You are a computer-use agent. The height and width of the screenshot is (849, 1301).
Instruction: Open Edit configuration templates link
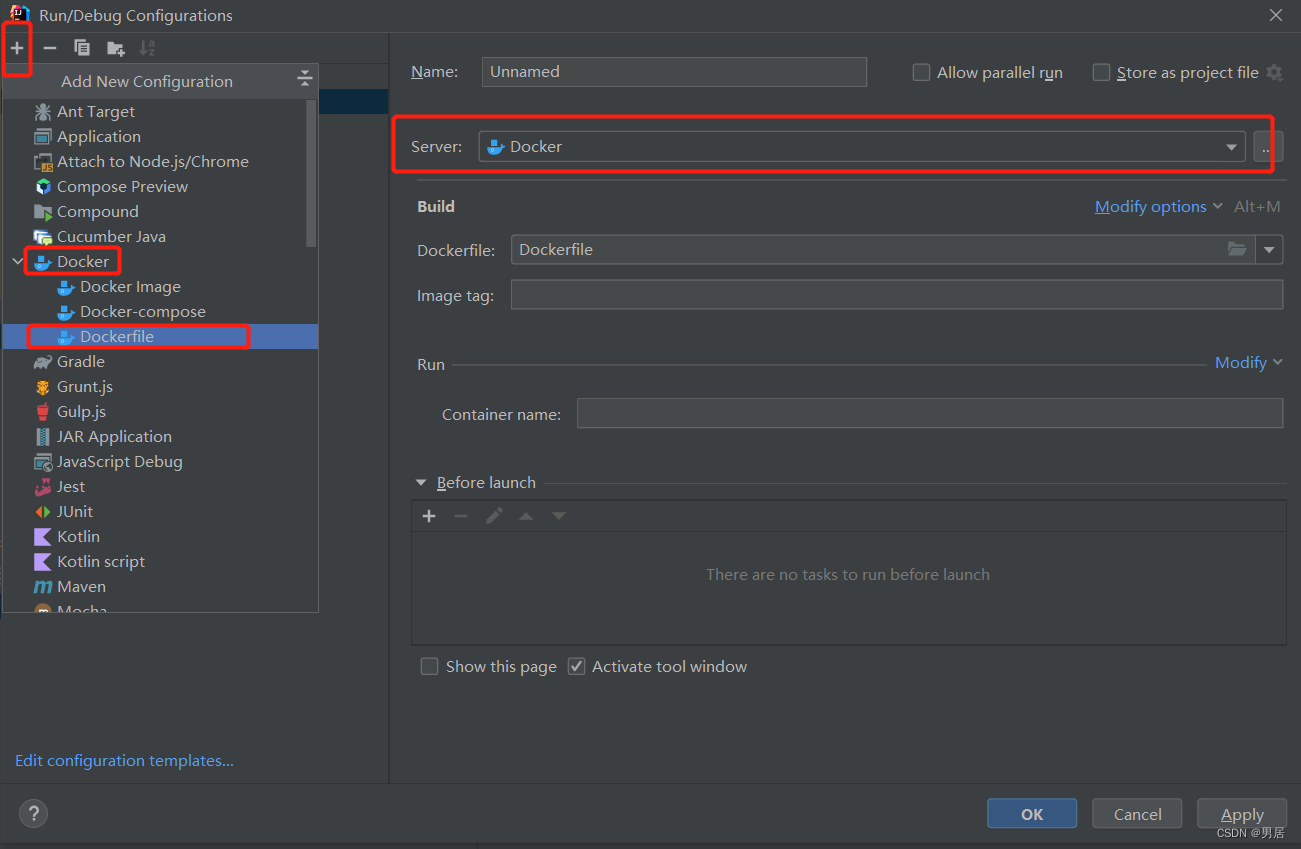click(124, 761)
